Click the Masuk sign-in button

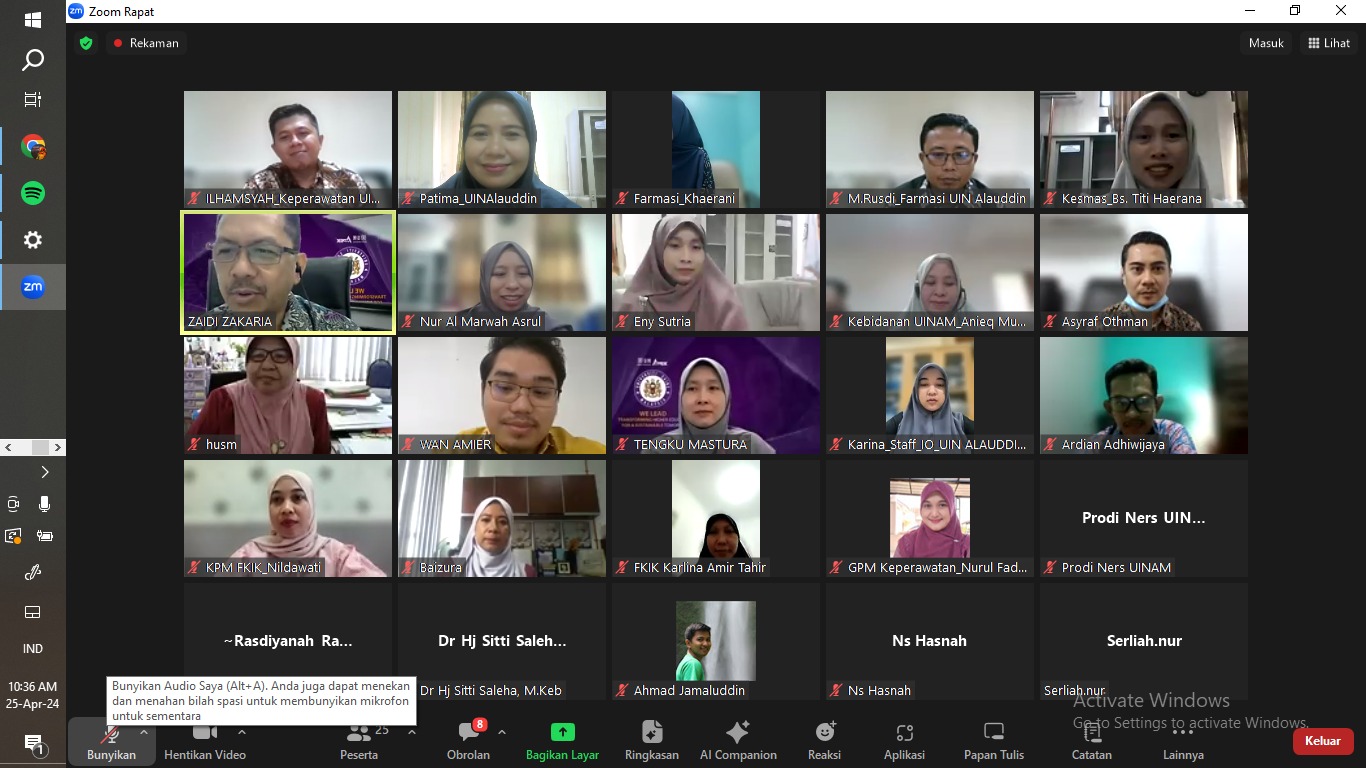[1266, 43]
